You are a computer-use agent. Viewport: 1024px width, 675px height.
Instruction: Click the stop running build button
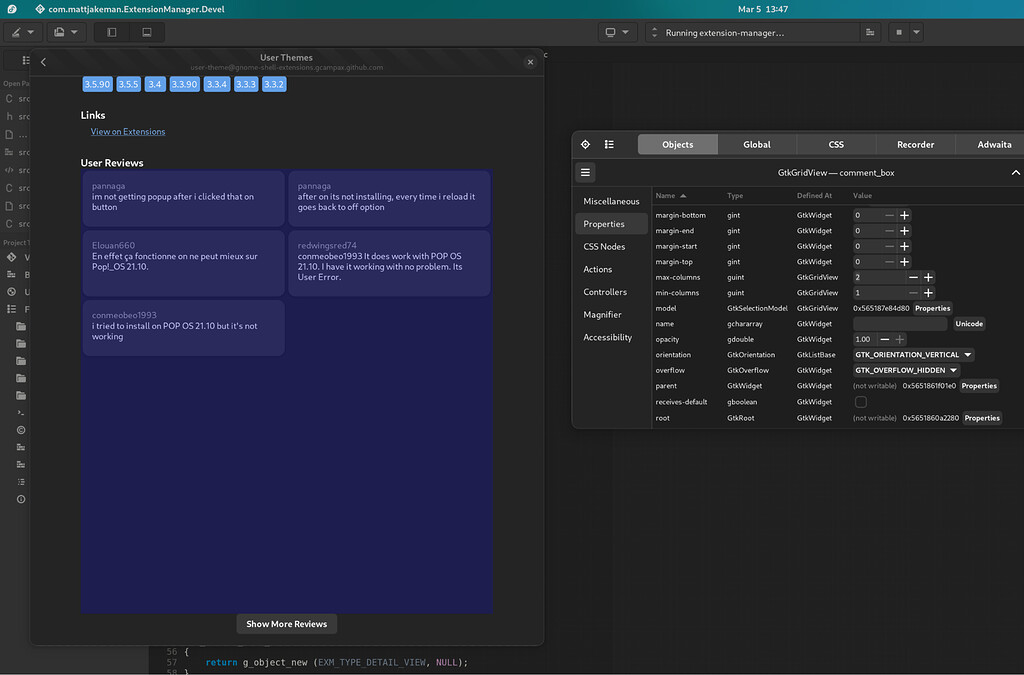tap(899, 32)
